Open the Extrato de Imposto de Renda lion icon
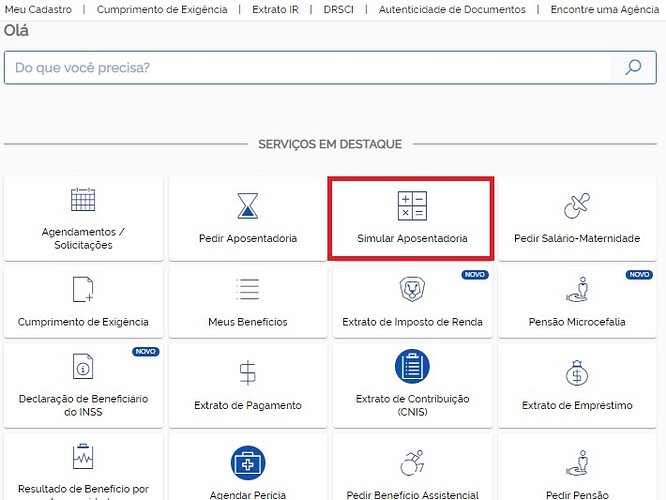Viewport: 666px width, 500px height. (x=412, y=289)
